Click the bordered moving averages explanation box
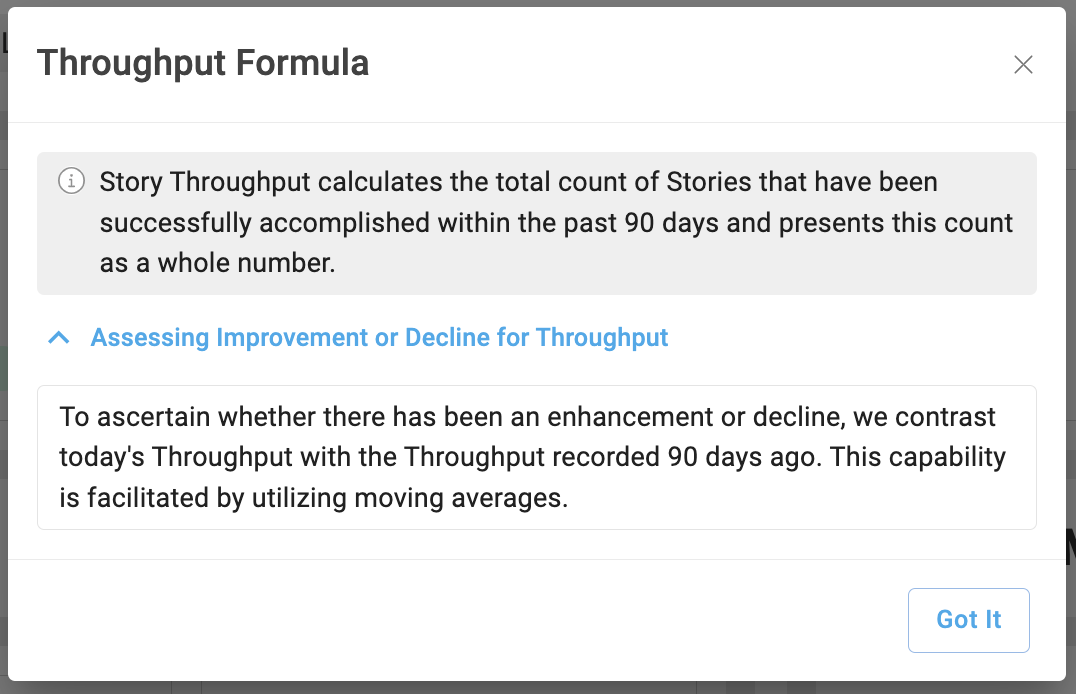Viewport: 1076px width, 694px height. pos(537,457)
